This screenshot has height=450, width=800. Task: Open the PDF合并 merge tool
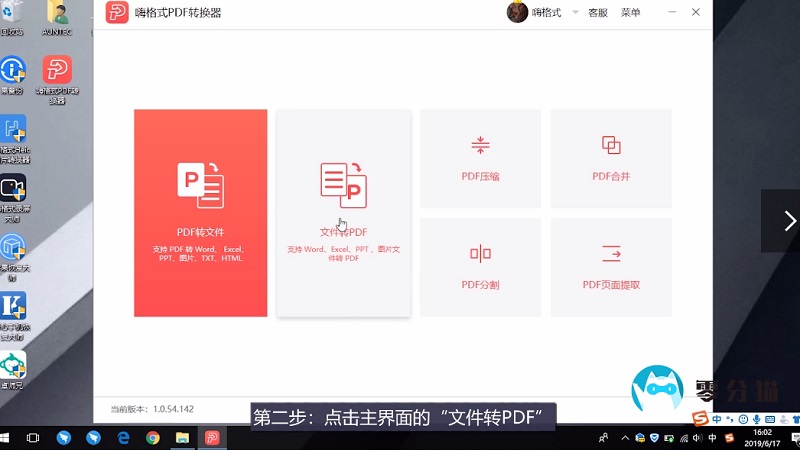click(611, 158)
